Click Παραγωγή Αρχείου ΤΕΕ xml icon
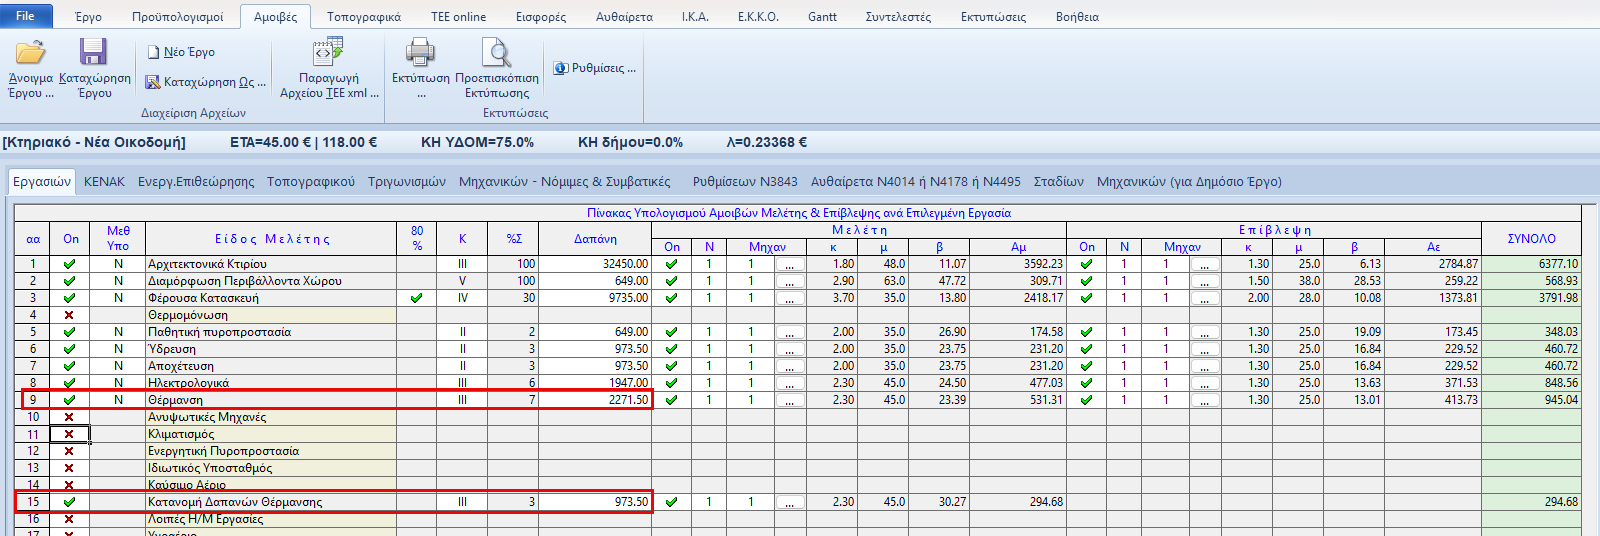This screenshot has height=536, width=1600. click(x=328, y=52)
